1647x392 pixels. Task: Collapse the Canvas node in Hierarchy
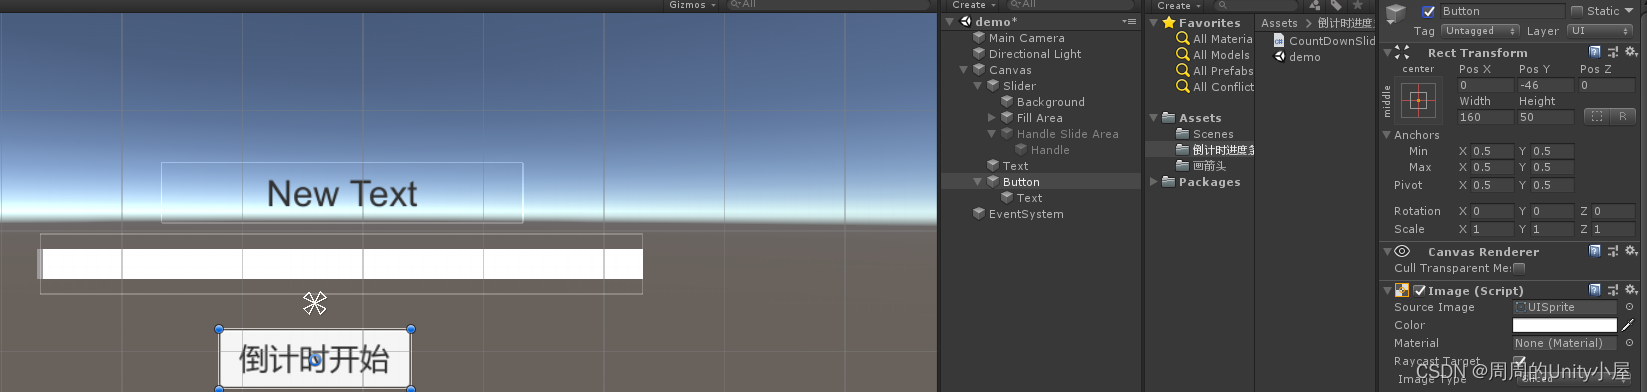(x=964, y=70)
